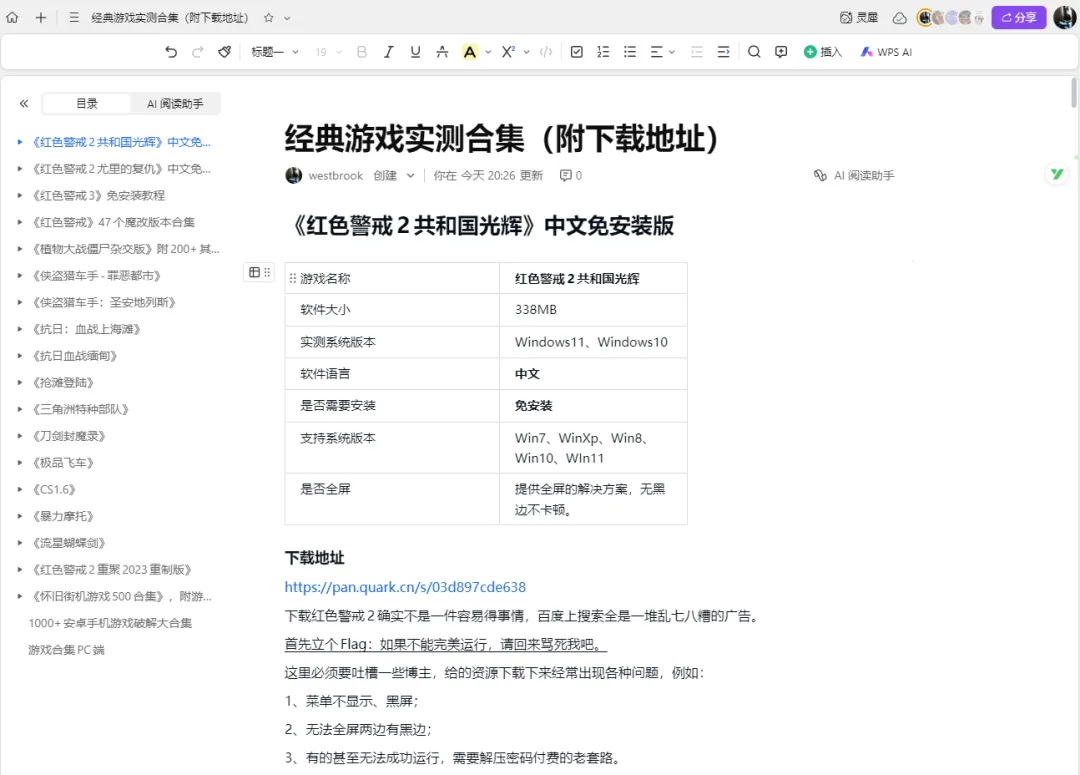Expand 《红色警戒 2 共和国光辉》 outline item

pyautogui.click(x=19, y=142)
